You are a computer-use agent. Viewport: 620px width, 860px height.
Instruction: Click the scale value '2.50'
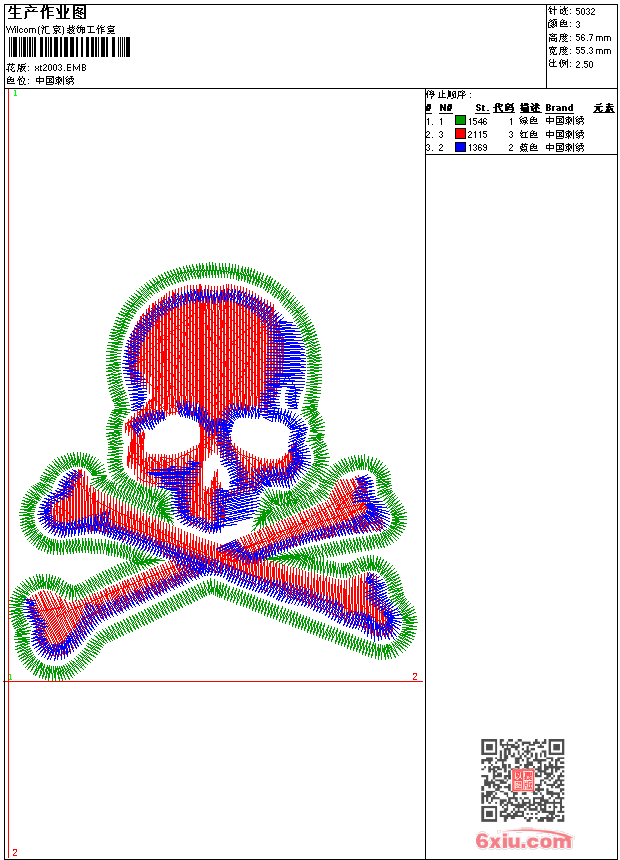[x=584, y=64]
